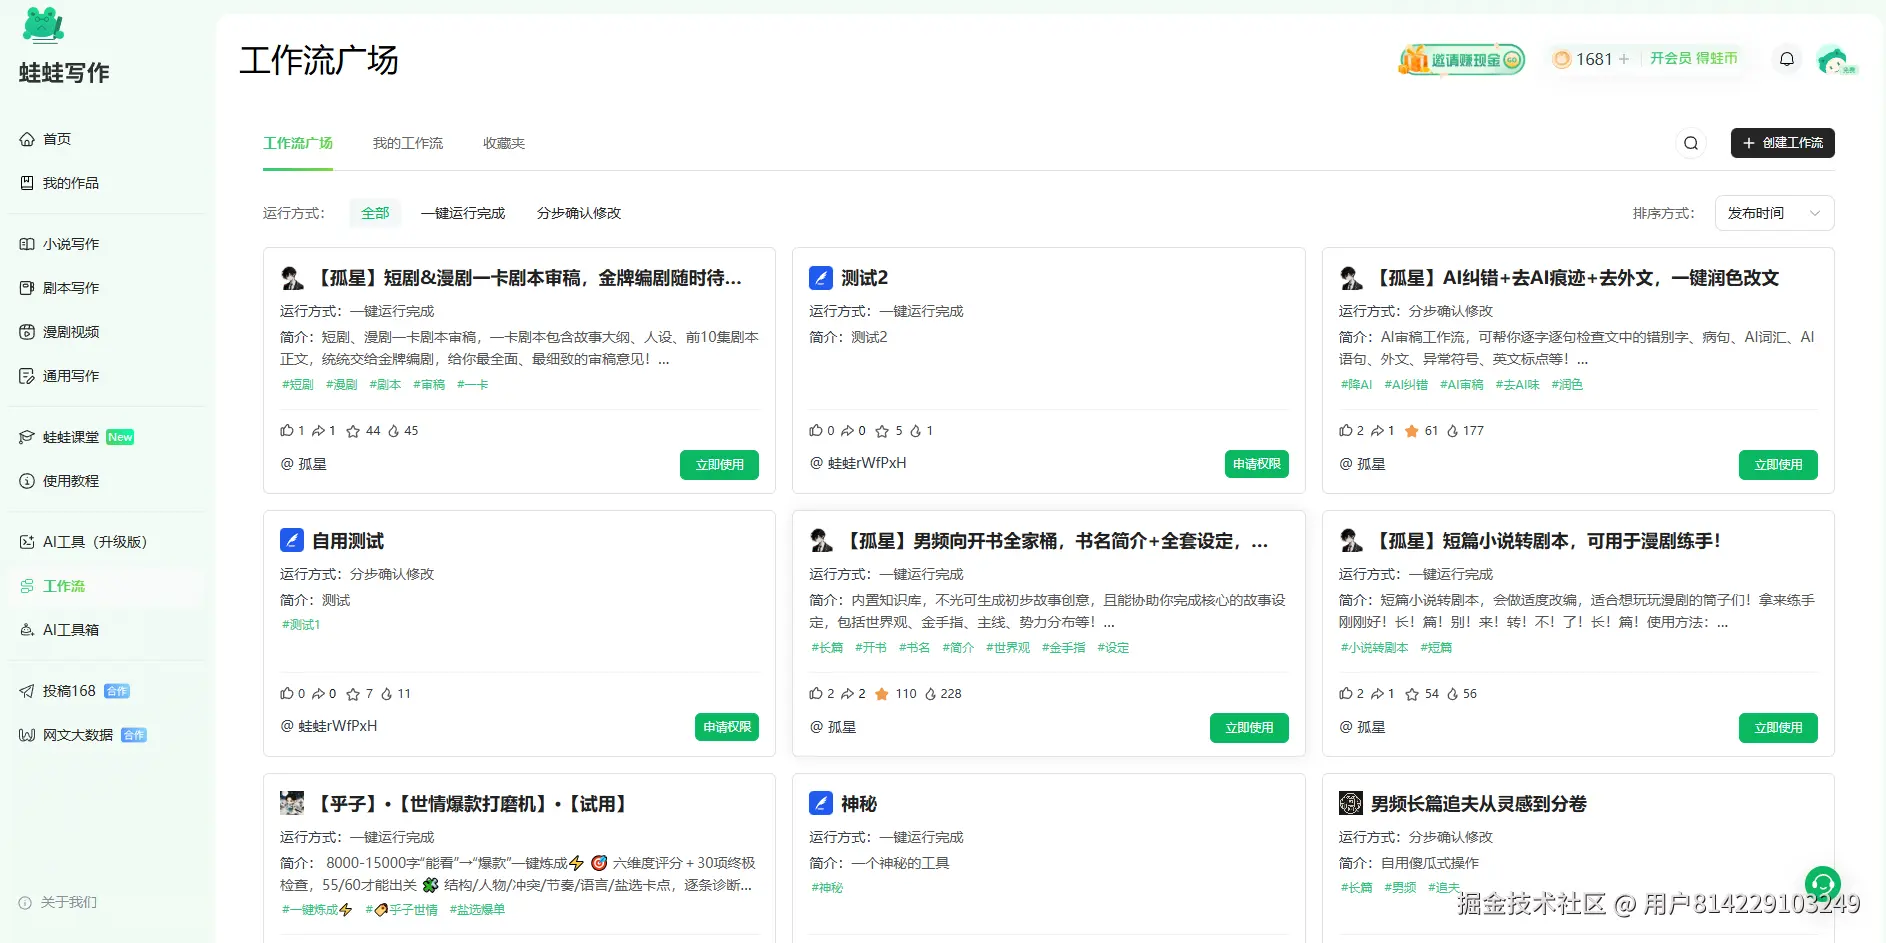The width and height of the screenshot is (1886, 943).
Task: Click 立即使用 on 短剧&漫剧一卡剧本审稿 card
Action: tap(719, 464)
